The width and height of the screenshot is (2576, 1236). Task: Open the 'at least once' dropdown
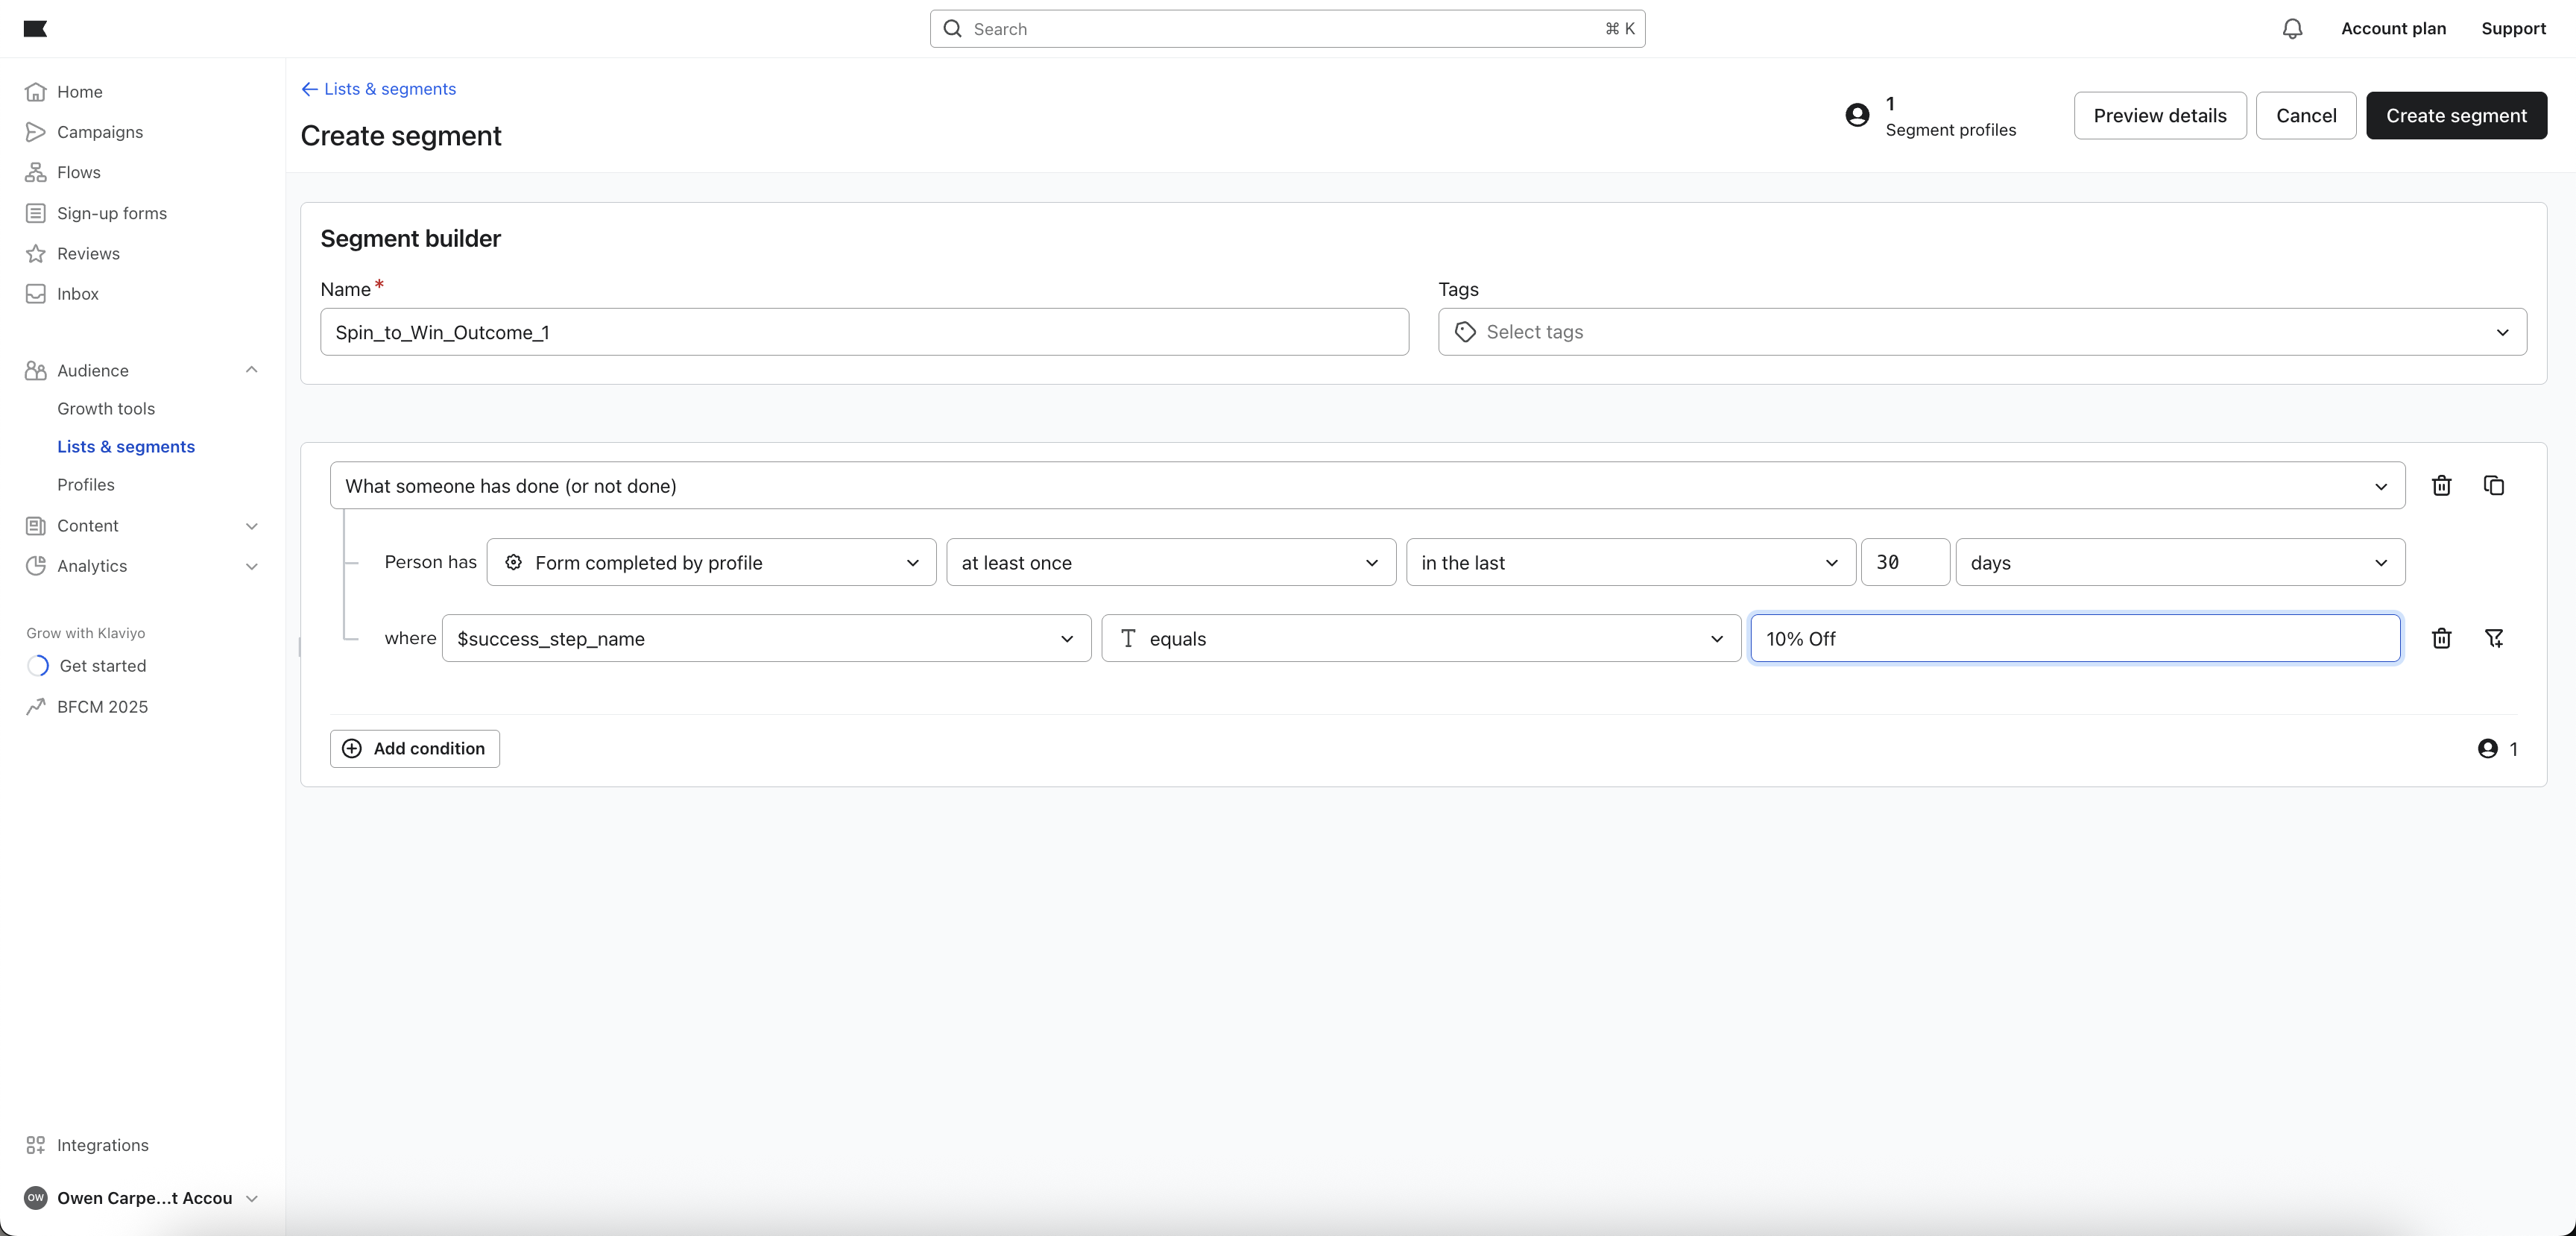pyautogui.click(x=1170, y=562)
